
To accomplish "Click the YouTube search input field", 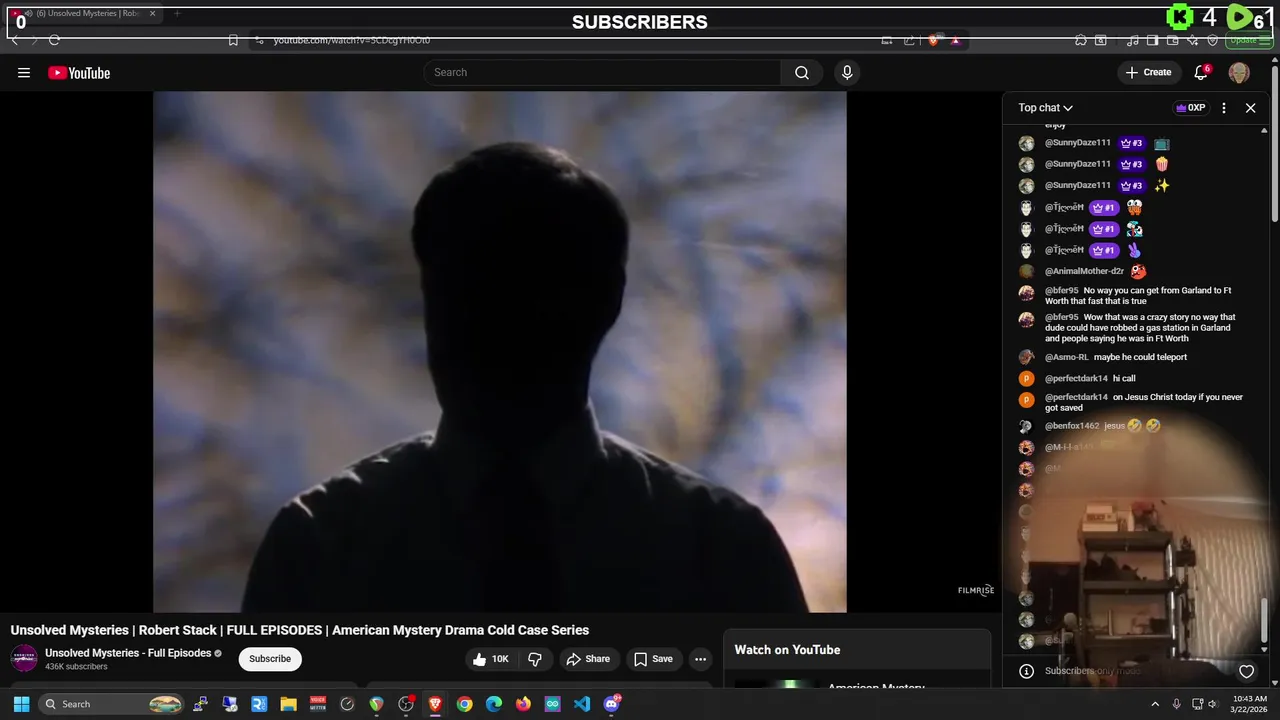I will (602, 72).
